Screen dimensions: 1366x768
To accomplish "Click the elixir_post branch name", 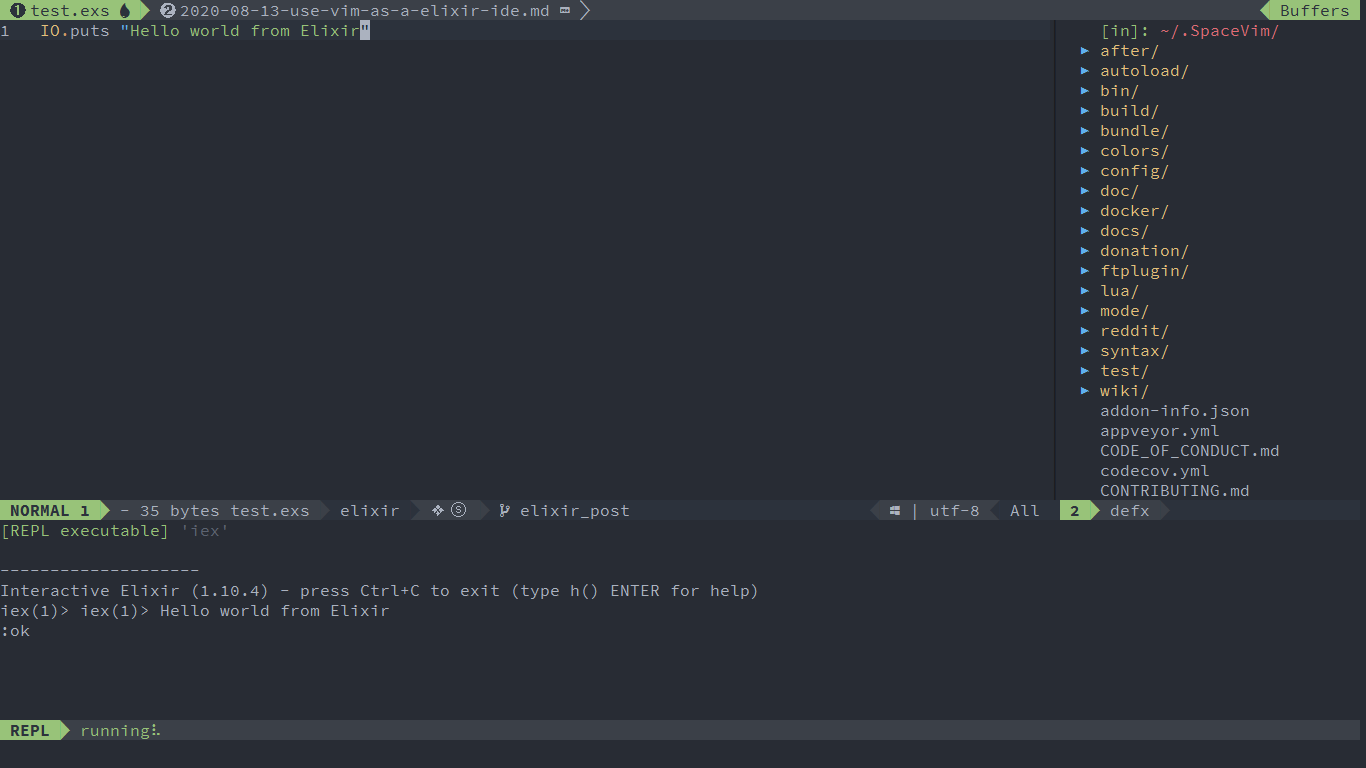I will (x=575, y=511).
